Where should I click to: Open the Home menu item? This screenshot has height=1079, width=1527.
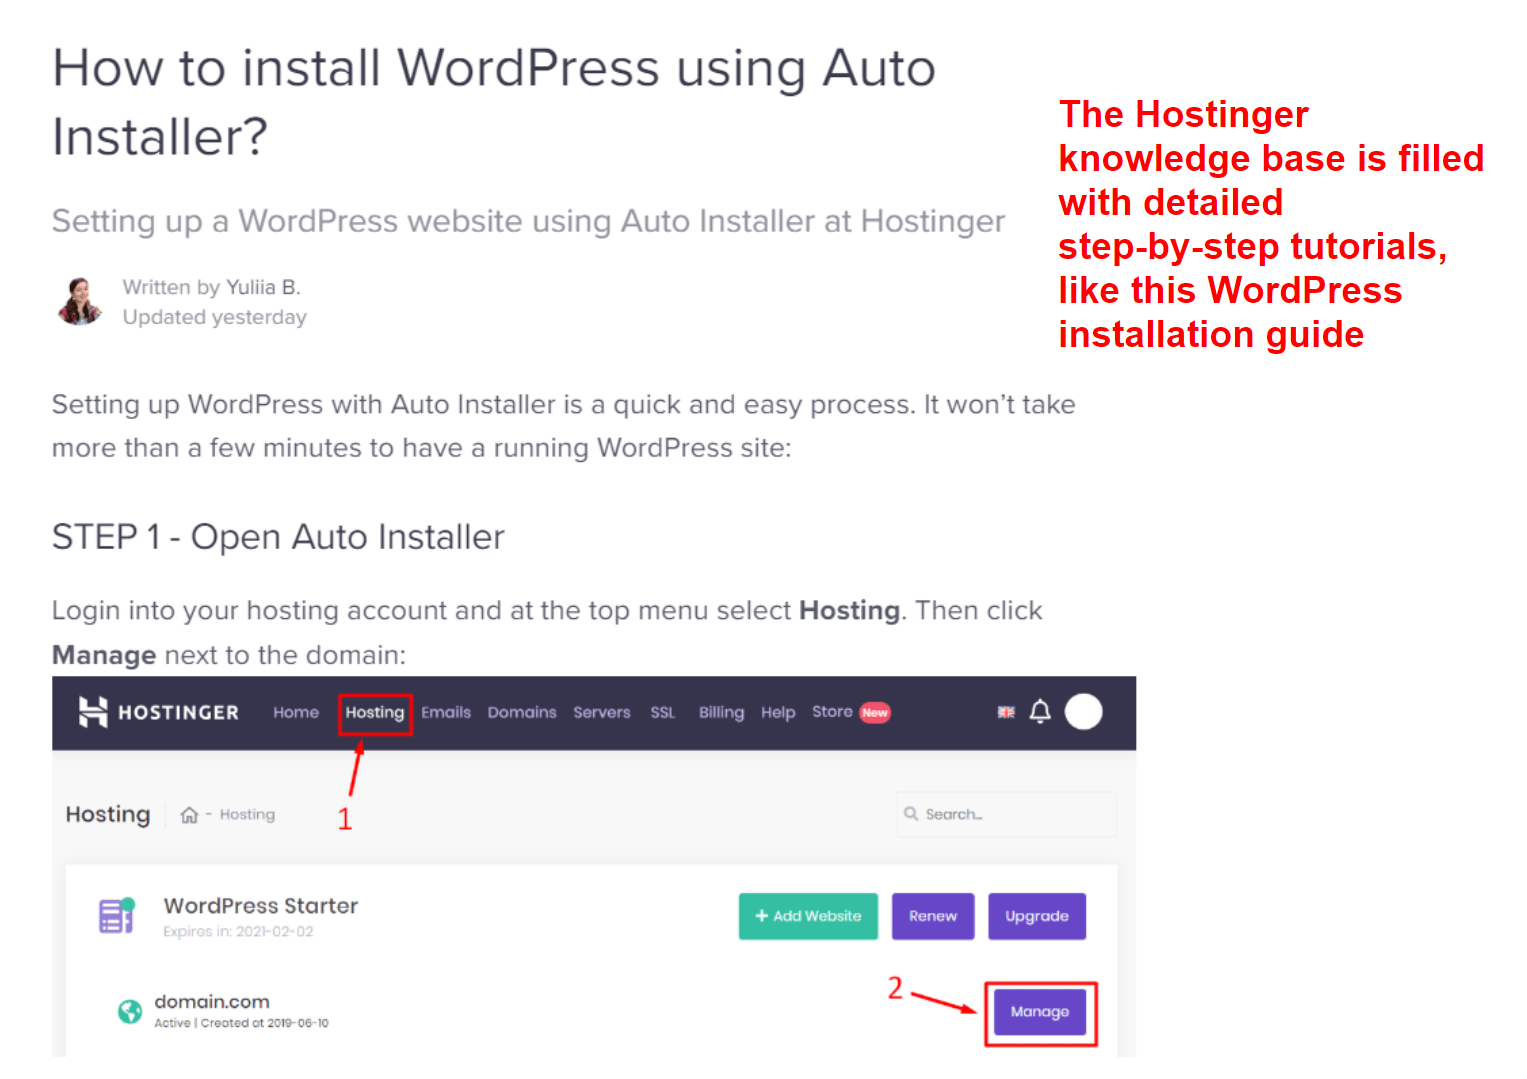coord(296,712)
